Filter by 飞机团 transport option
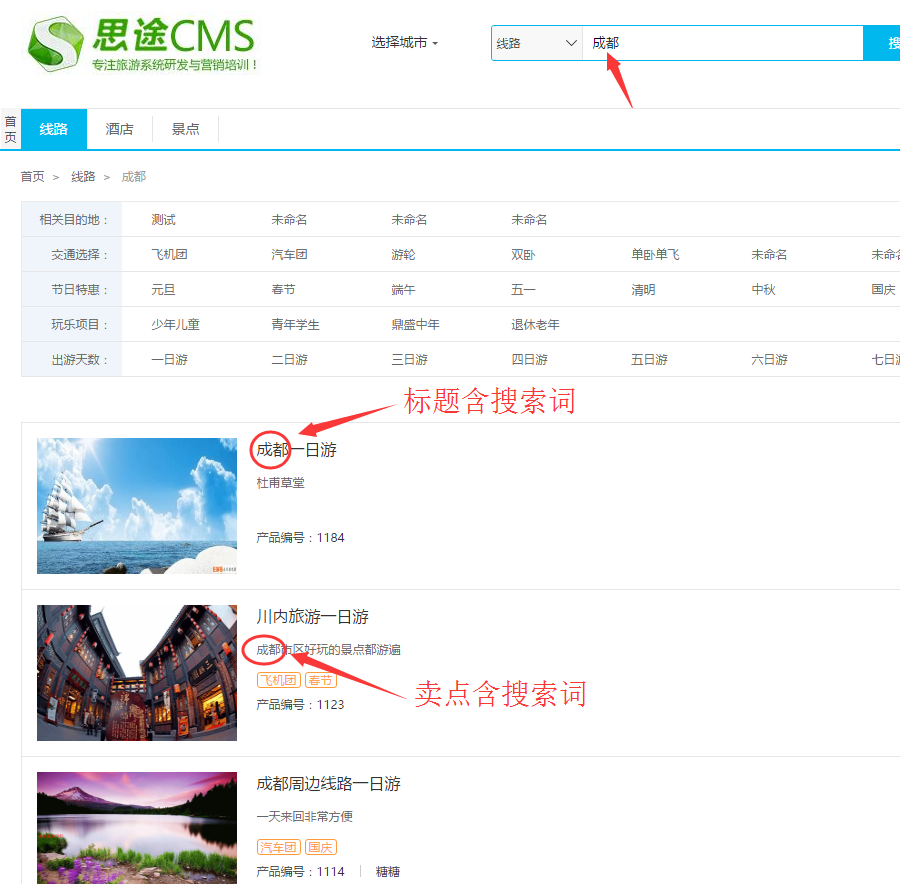The height and width of the screenshot is (884, 900). [x=169, y=255]
